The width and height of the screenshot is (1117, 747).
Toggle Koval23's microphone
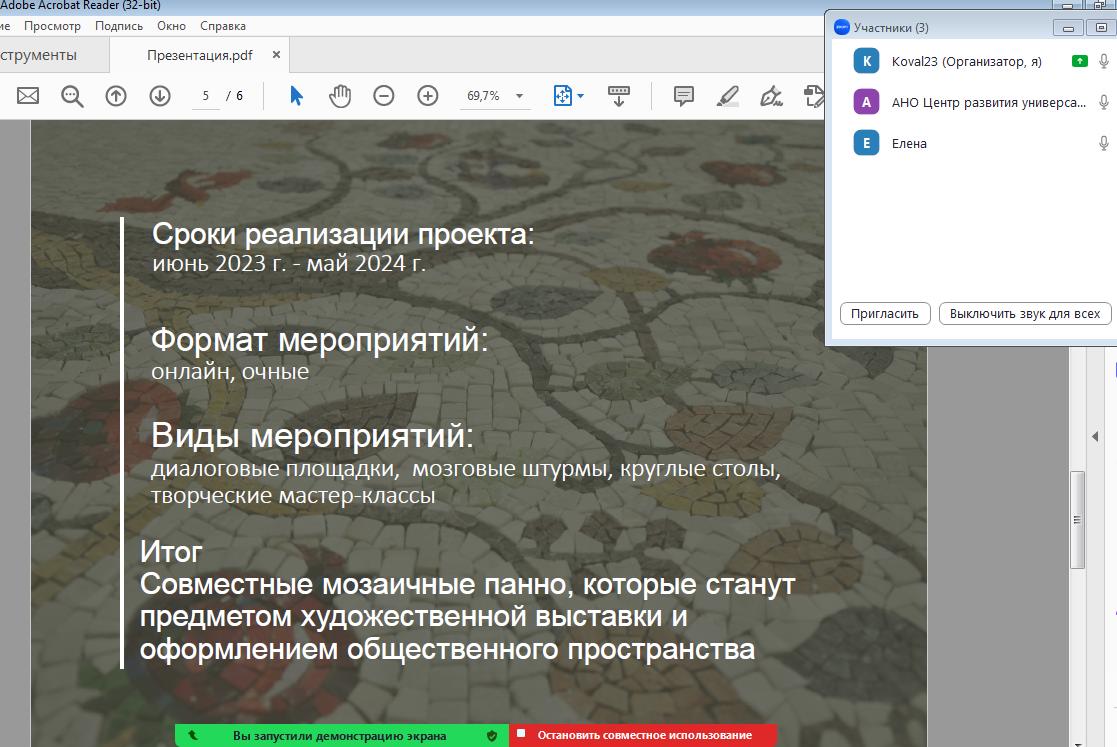coord(1103,61)
